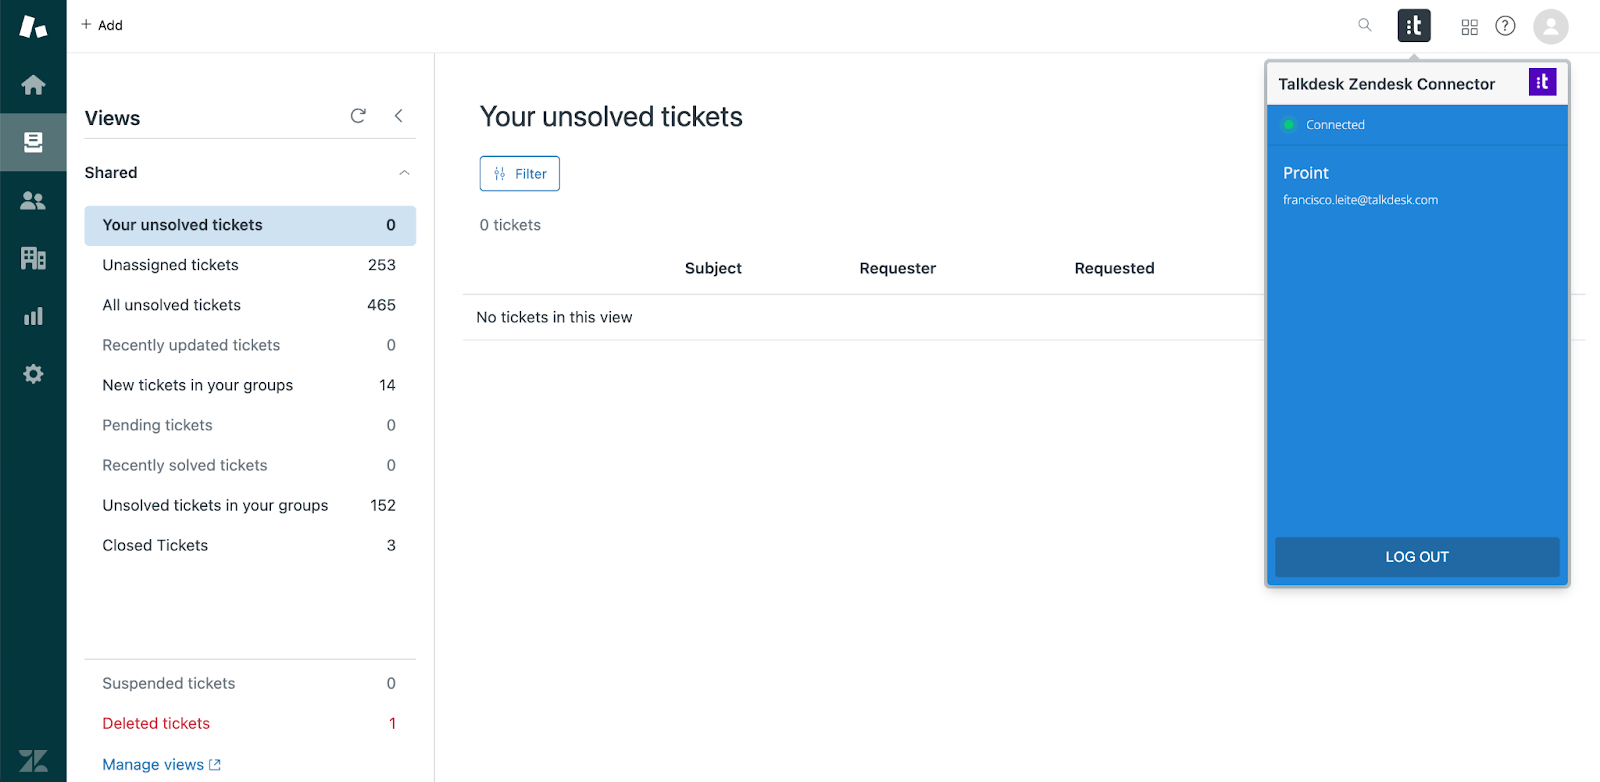Open the user profile avatar menu

tap(1550, 26)
